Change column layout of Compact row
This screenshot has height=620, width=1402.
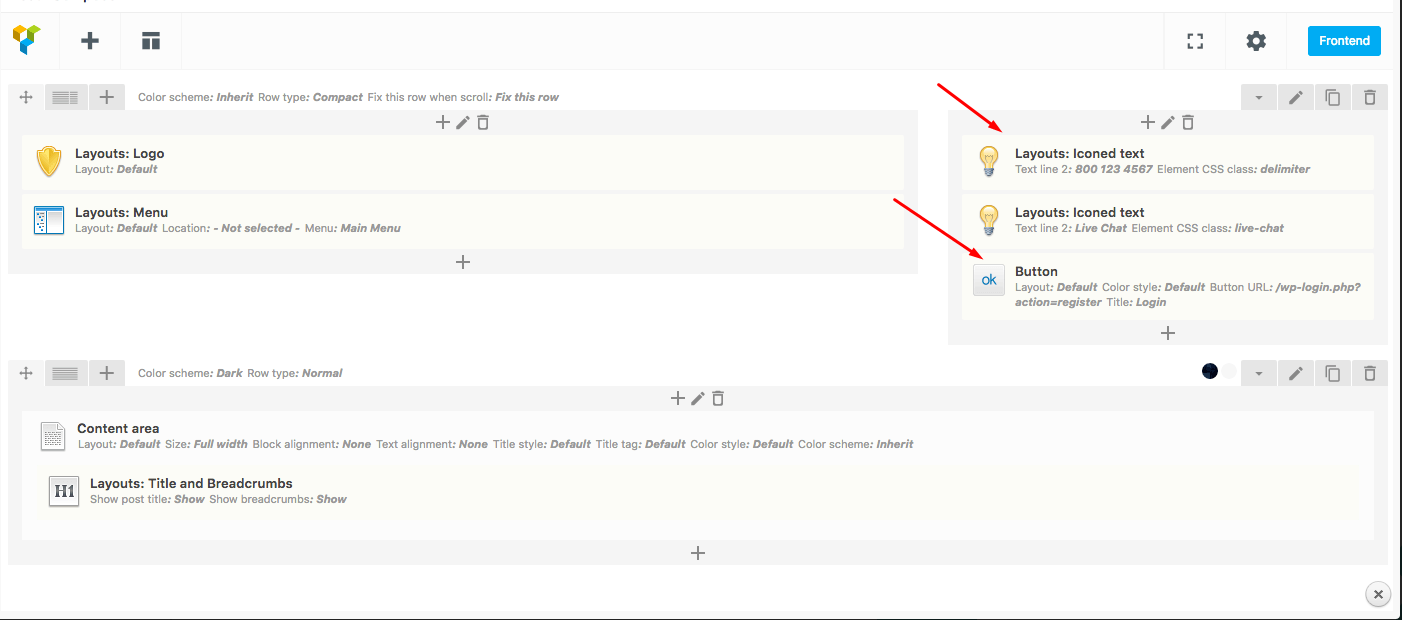click(65, 97)
